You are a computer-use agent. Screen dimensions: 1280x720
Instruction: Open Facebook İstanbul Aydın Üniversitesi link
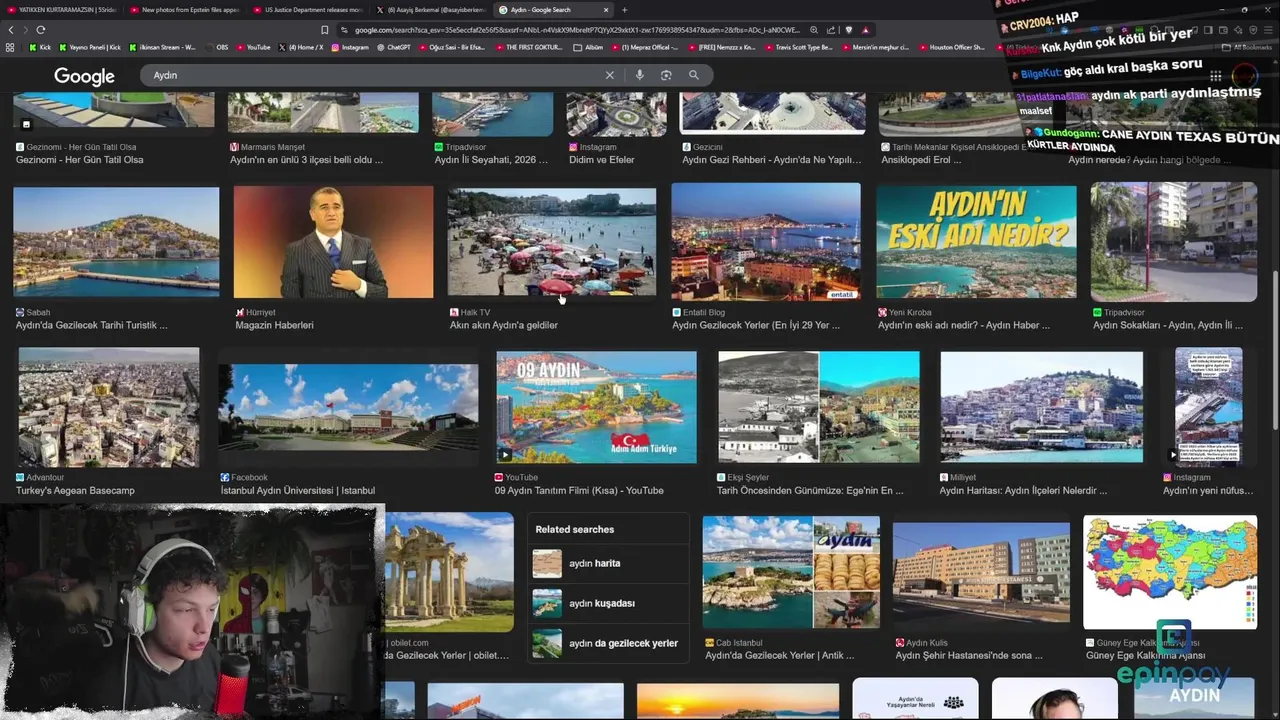298,490
